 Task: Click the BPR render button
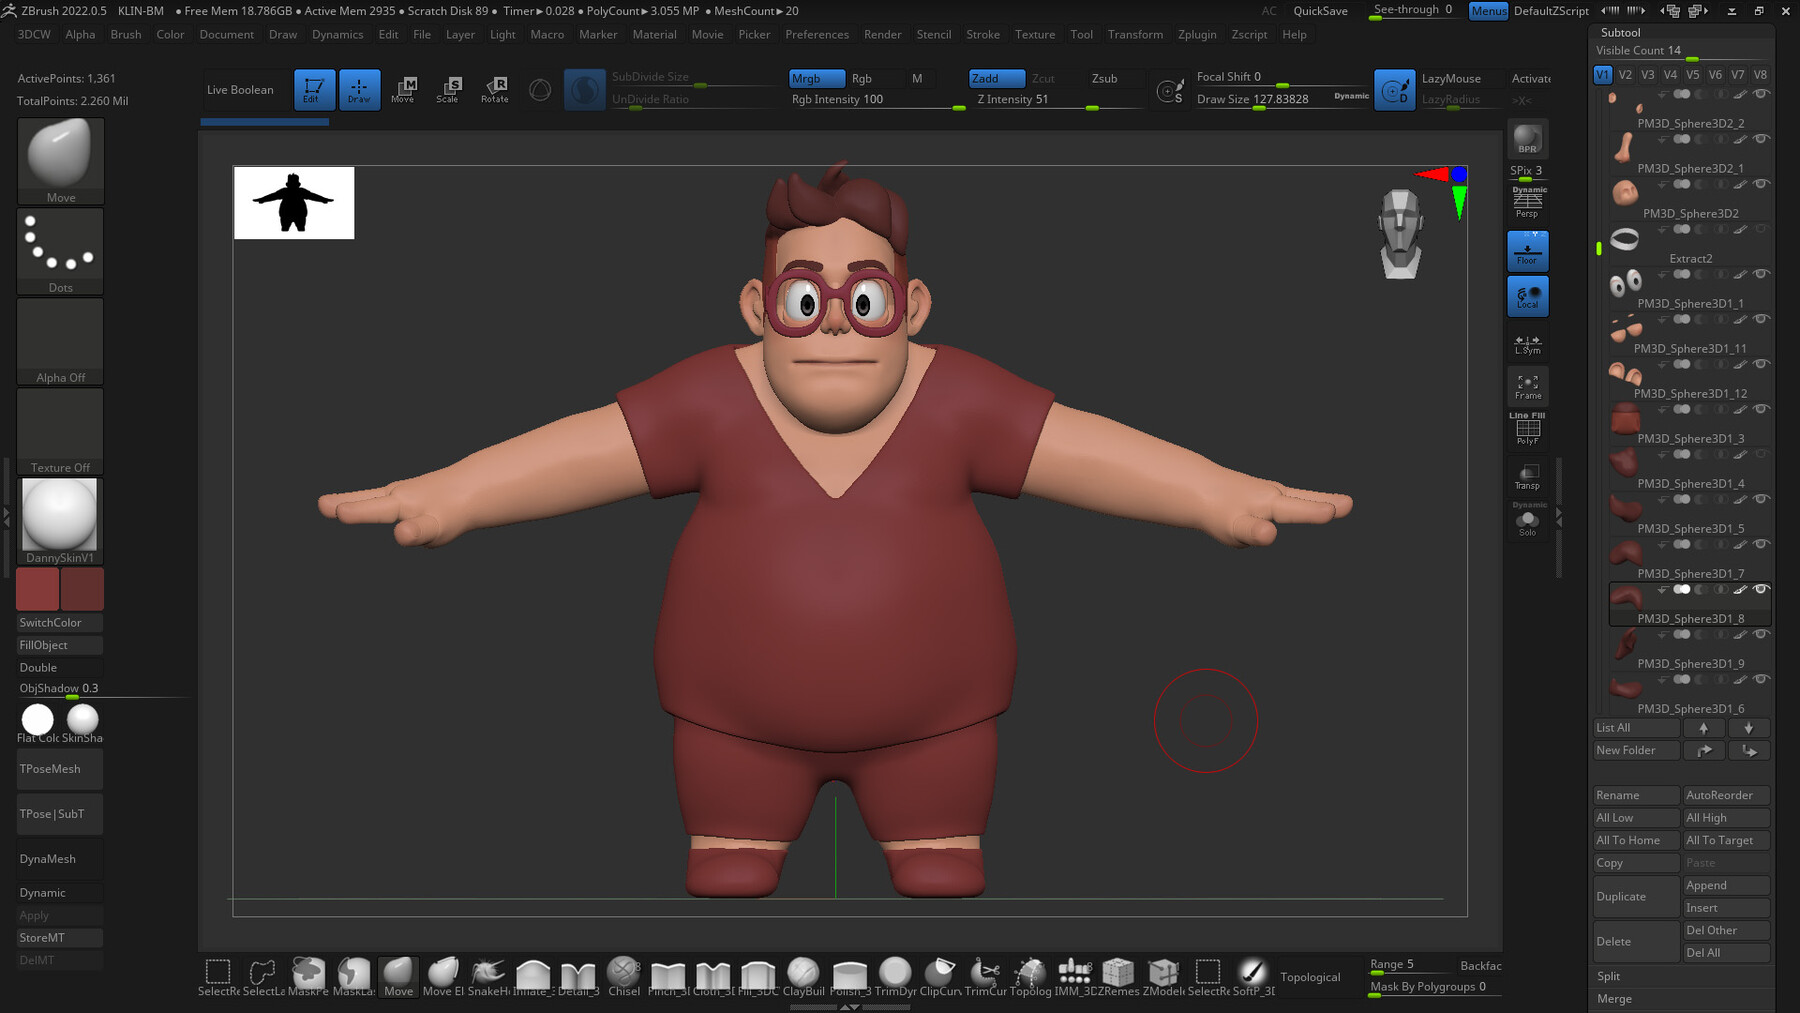click(x=1527, y=139)
